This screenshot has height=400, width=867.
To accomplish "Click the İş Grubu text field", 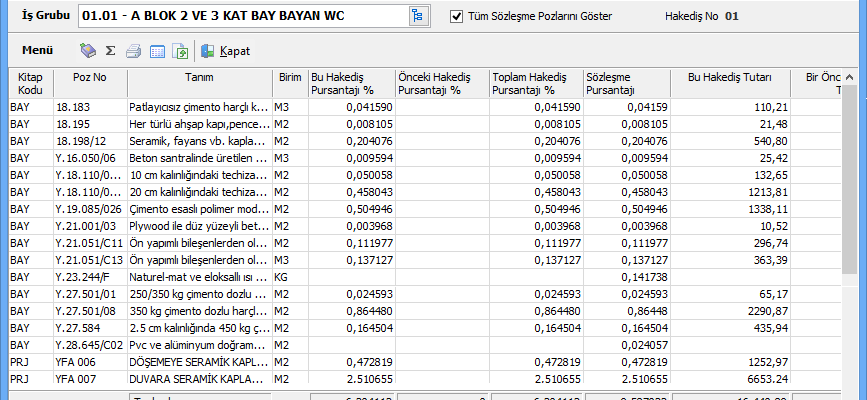I will point(240,16).
